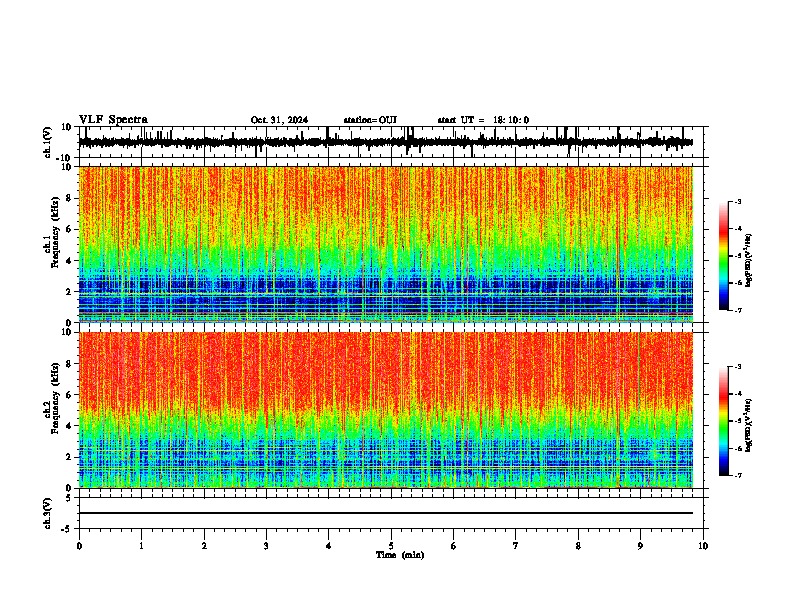Click the 'station=OUI' label
Viewport: 792px width, 612px height.
(370, 120)
